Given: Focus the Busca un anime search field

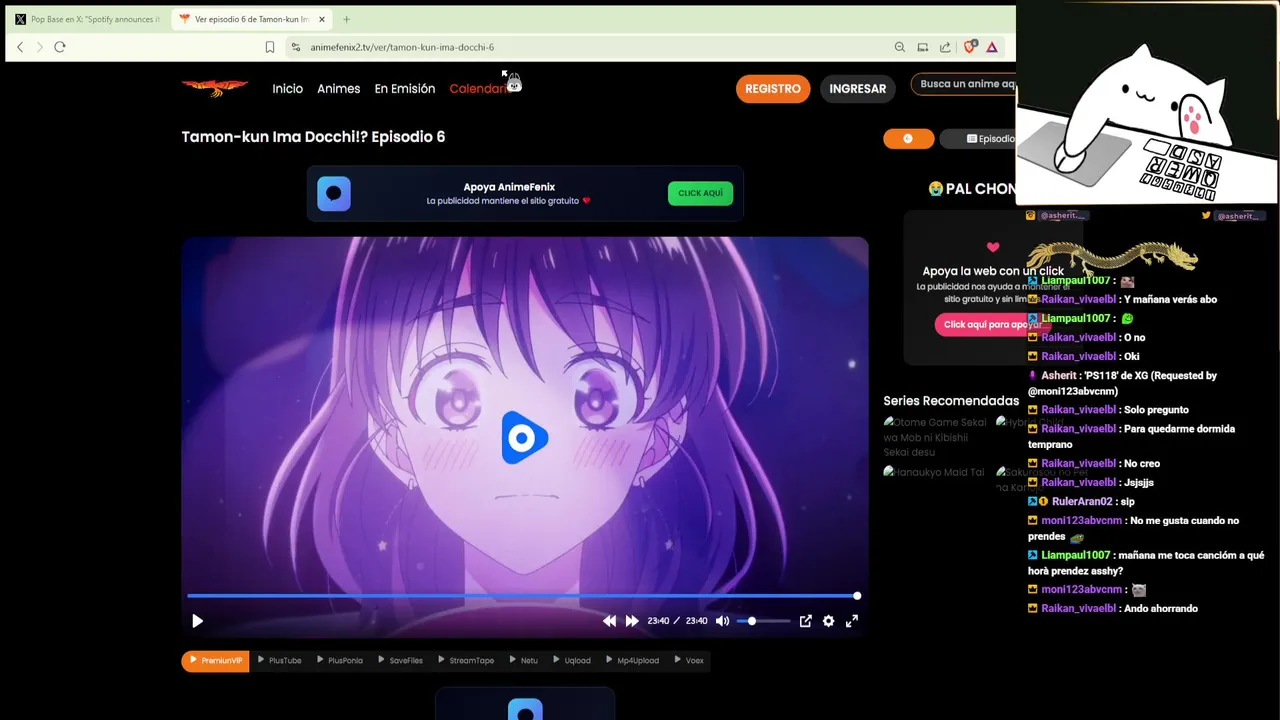Looking at the screenshot, I should point(964,84).
